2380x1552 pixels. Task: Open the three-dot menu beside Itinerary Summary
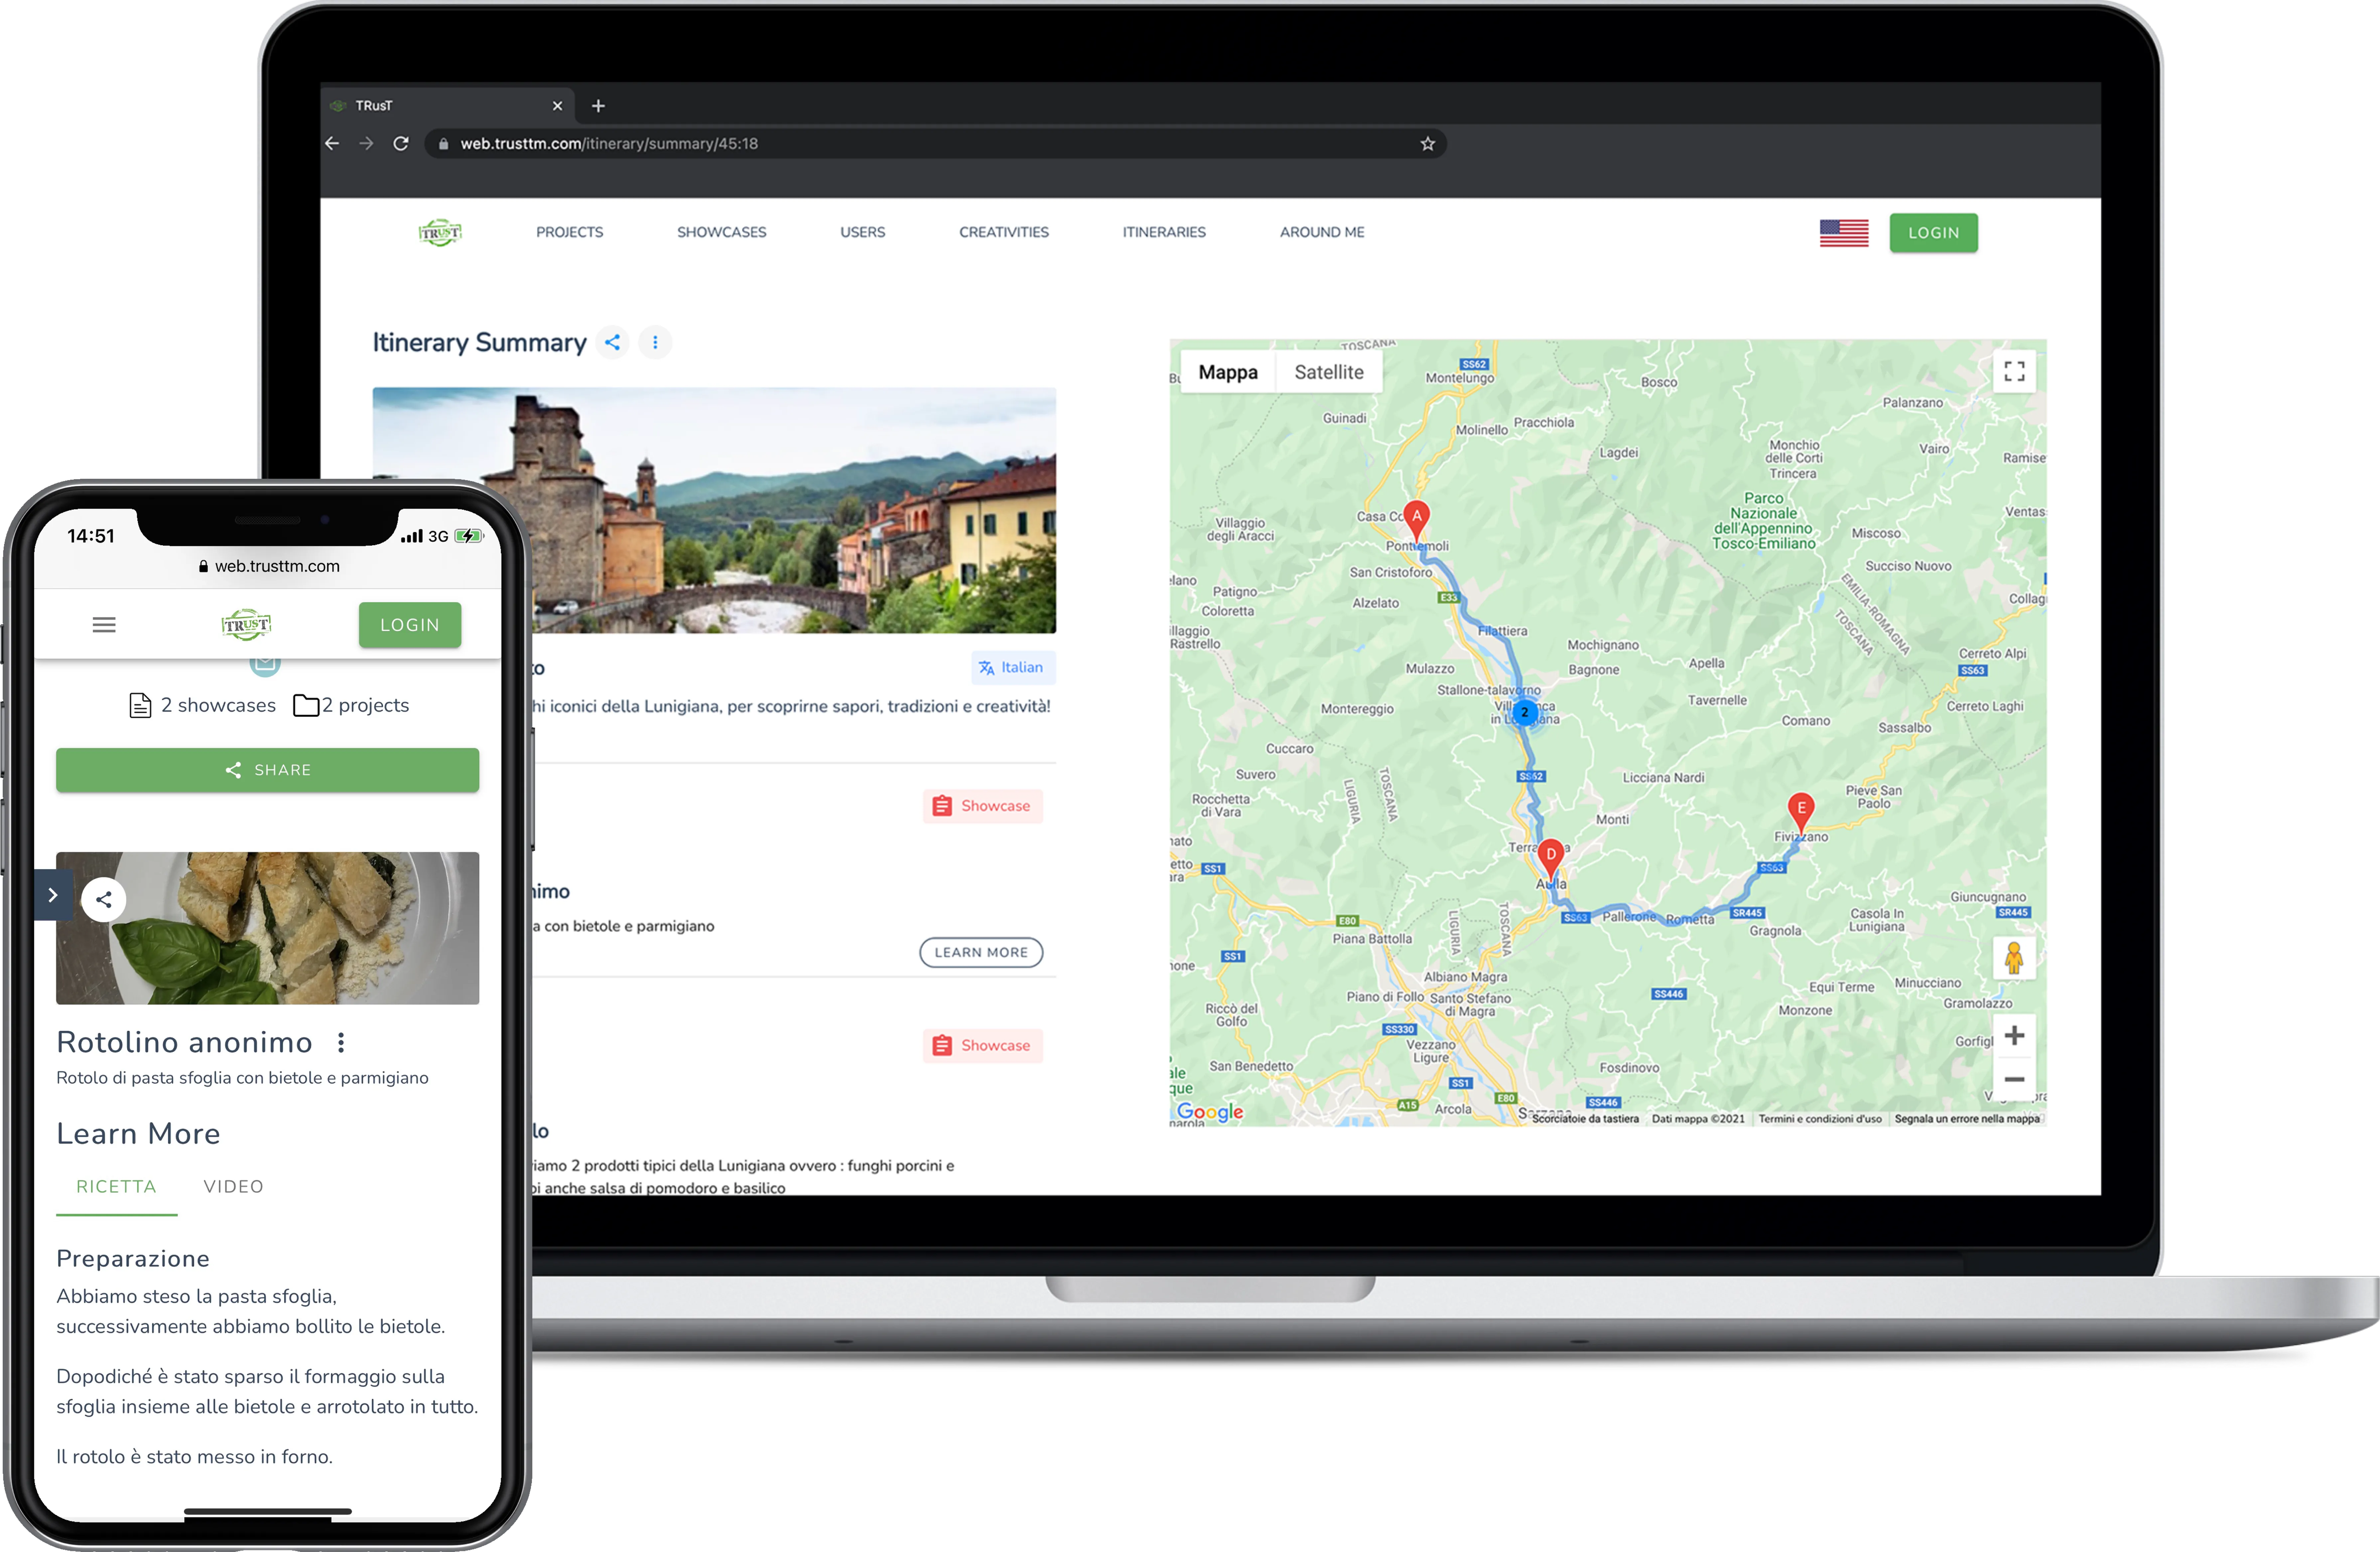pyautogui.click(x=655, y=342)
